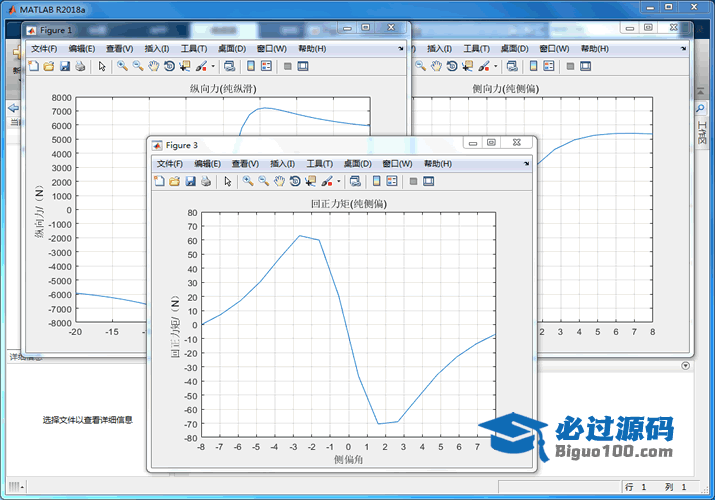The image size is (715, 500).
Task: Toggle Pan hand tool in Figure 3
Action: (x=279, y=181)
